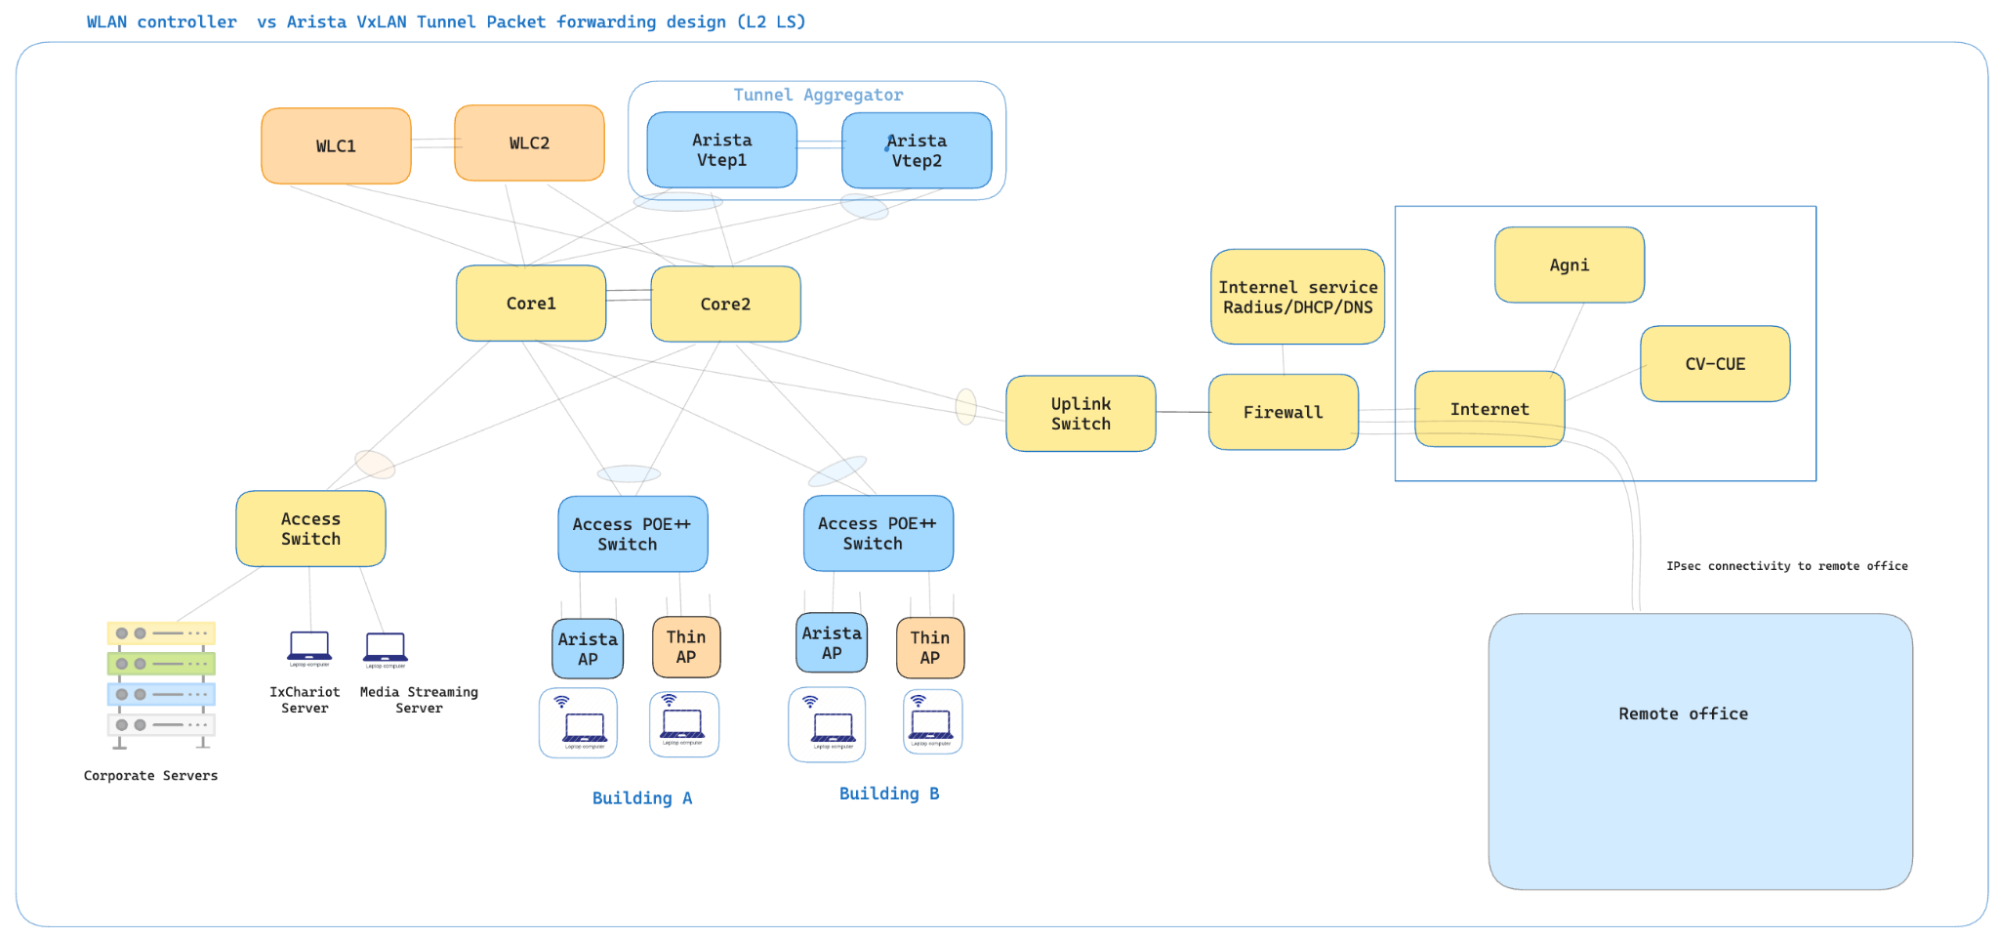This screenshot has height=930, width=1999.
Task: Click the Firewall node
Action: 1283,411
